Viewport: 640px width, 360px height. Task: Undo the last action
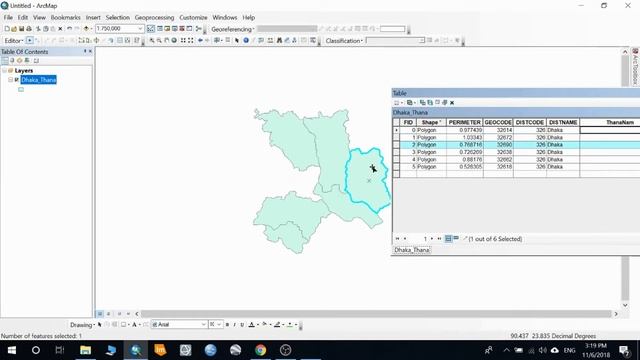coord(69,29)
